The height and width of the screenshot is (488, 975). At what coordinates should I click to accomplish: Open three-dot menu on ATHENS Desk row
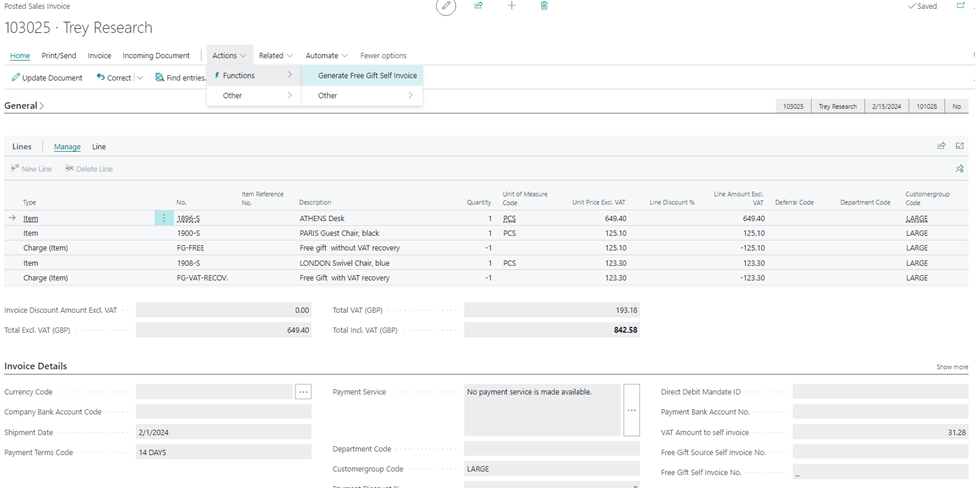[164, 218]
